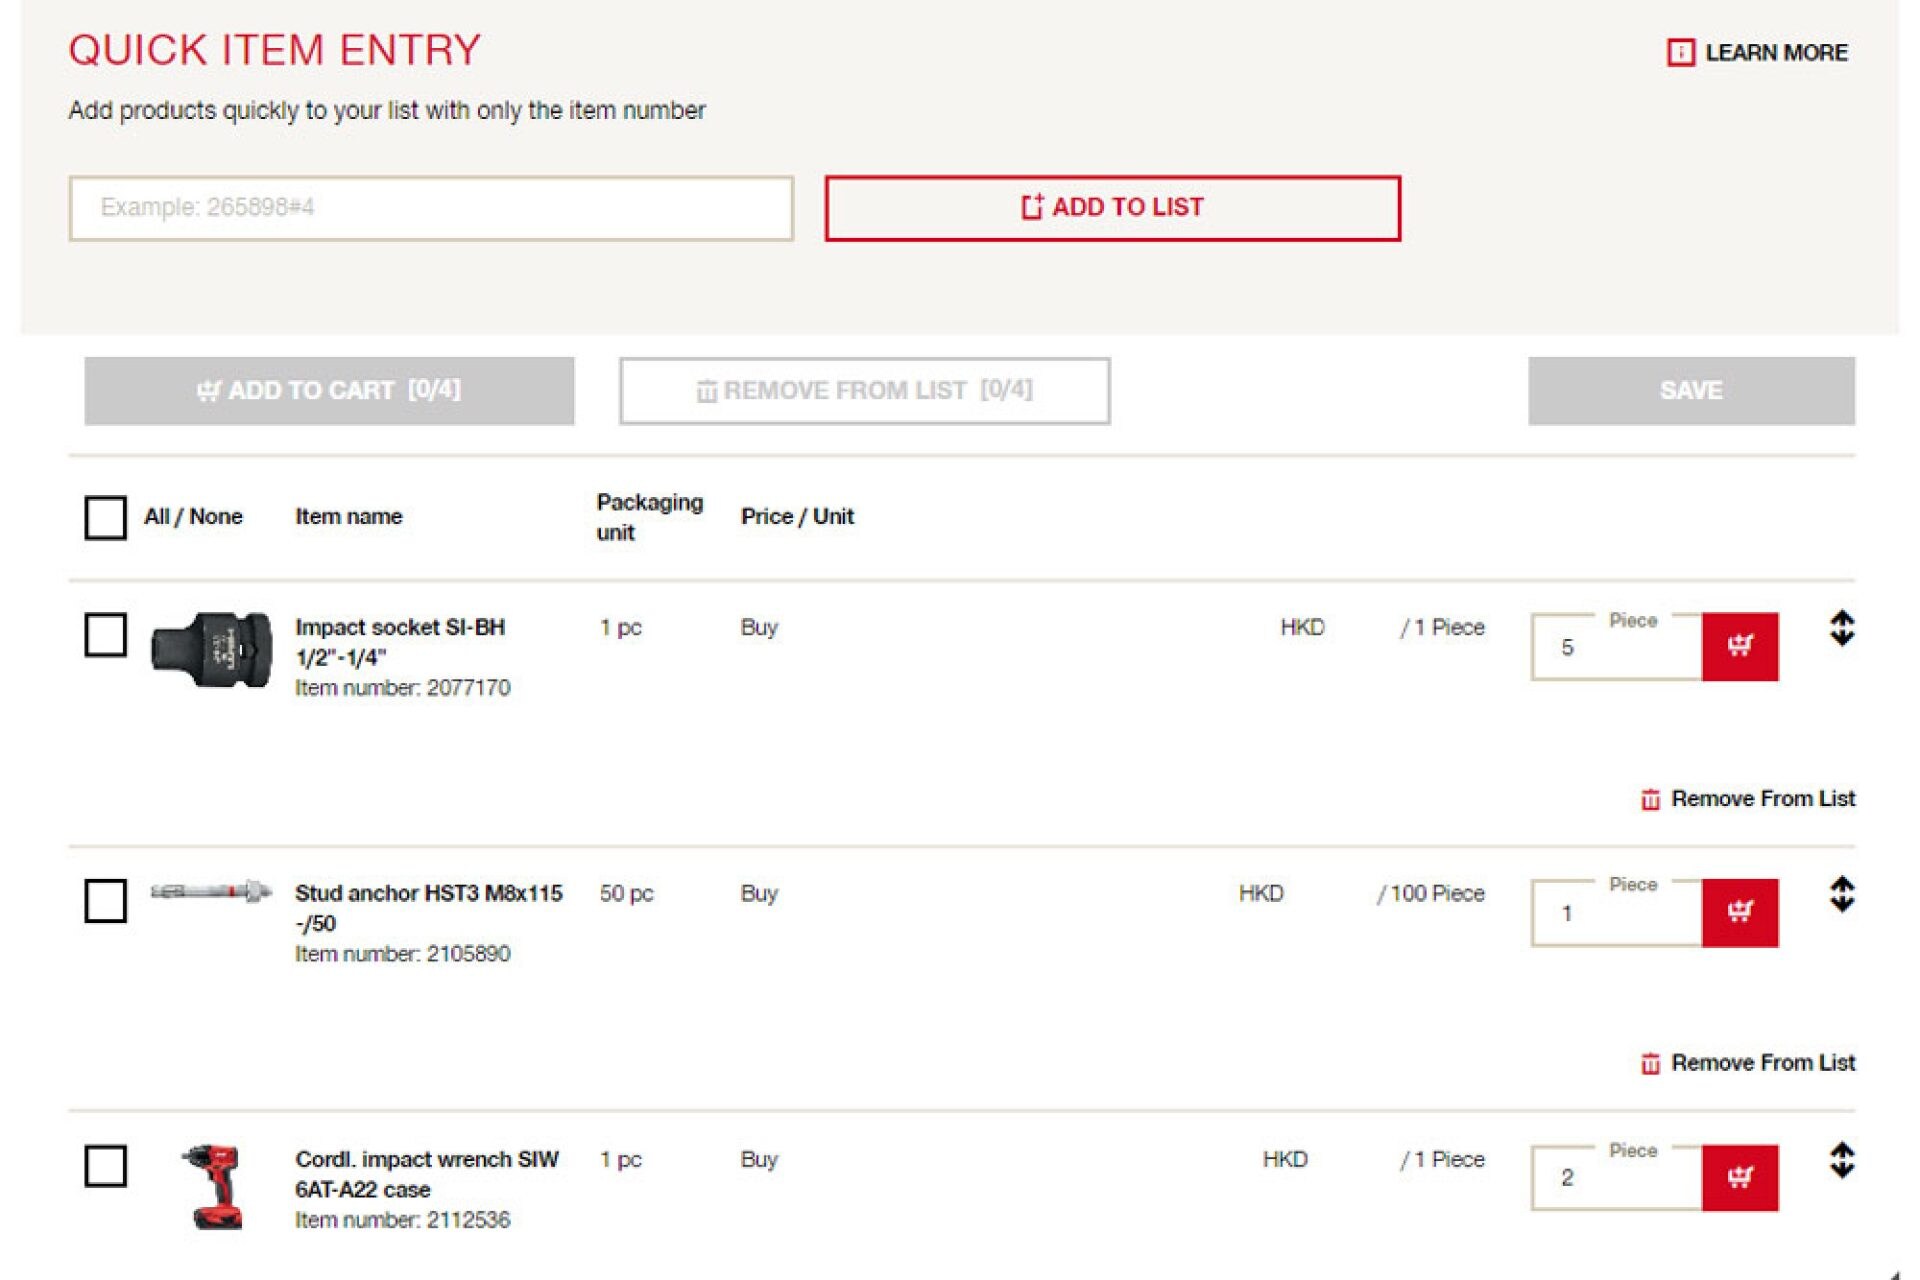Click the Impact socket quantity field
Screen dimensions: 1920x1280
tap(1616, 648)
